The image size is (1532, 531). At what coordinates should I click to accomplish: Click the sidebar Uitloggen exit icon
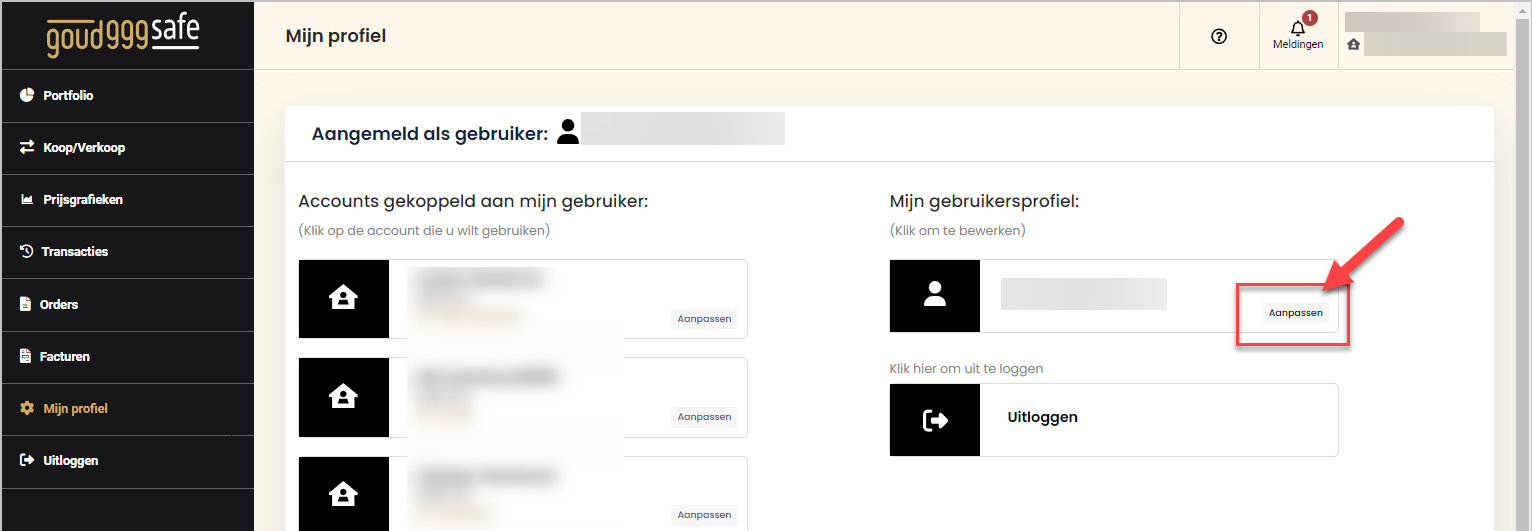tap(27, 461)
